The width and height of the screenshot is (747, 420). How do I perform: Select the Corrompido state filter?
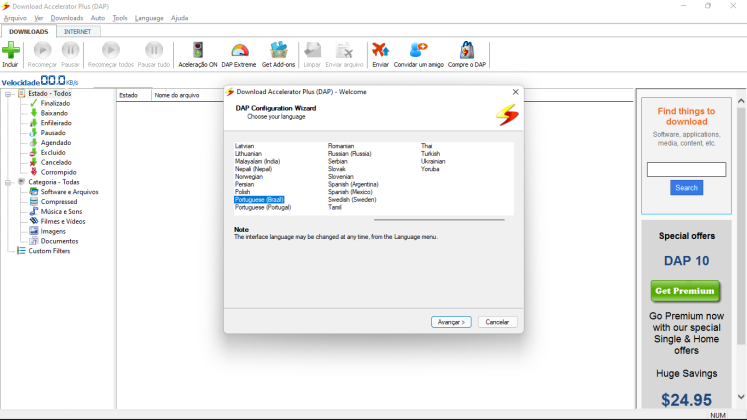point(58,172)
